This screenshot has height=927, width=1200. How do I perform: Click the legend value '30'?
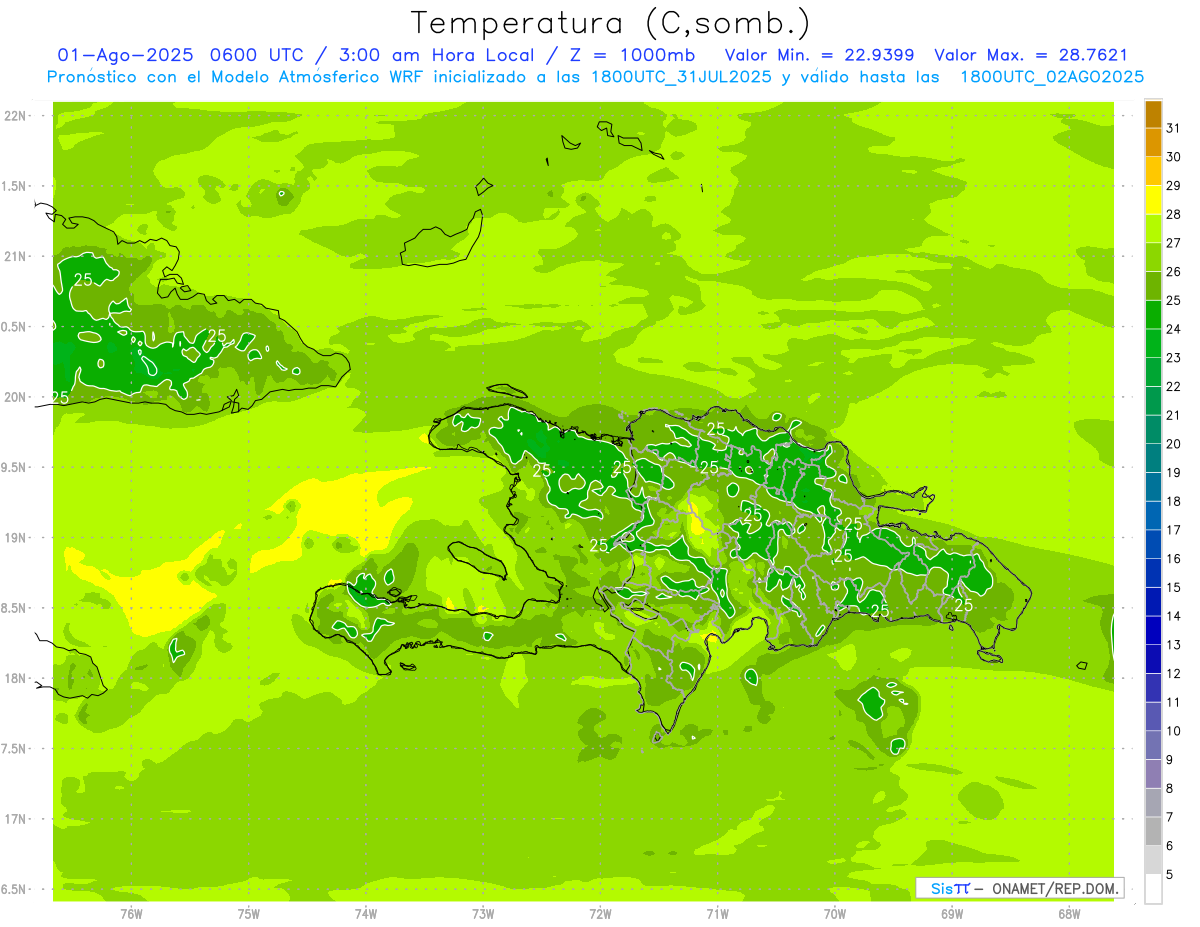[1174, 157]
